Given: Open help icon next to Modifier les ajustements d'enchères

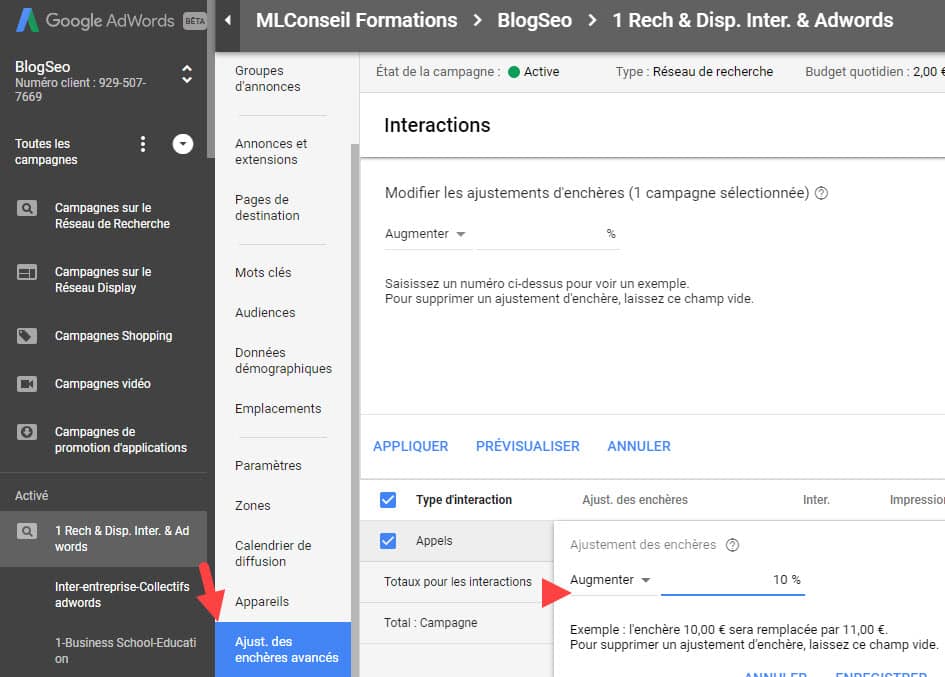Looking at the screenshot, I should click(821, 193).
